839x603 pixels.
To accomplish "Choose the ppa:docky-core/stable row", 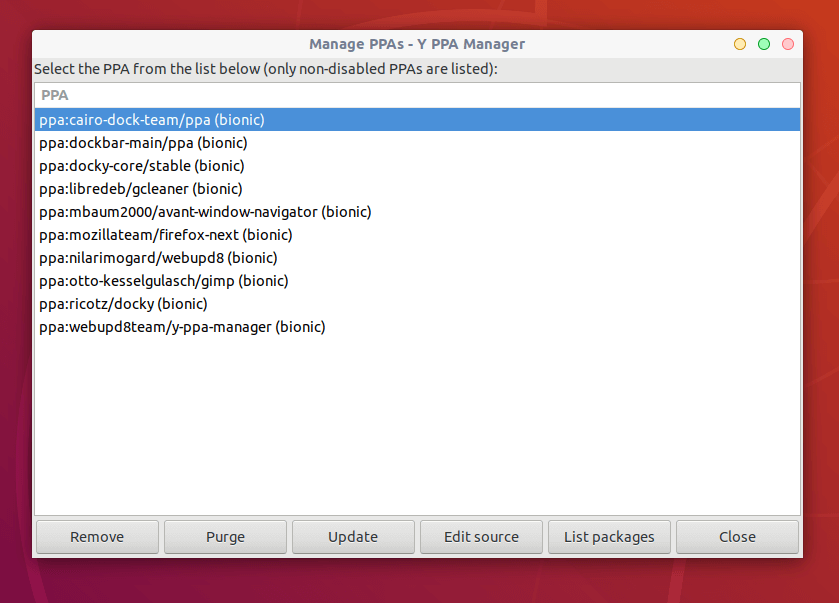I will pos(142,166).
